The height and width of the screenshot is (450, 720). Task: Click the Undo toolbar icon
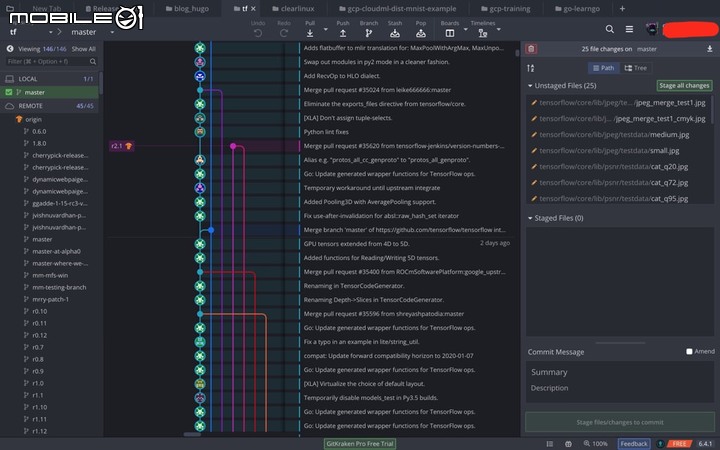(258, 33)
